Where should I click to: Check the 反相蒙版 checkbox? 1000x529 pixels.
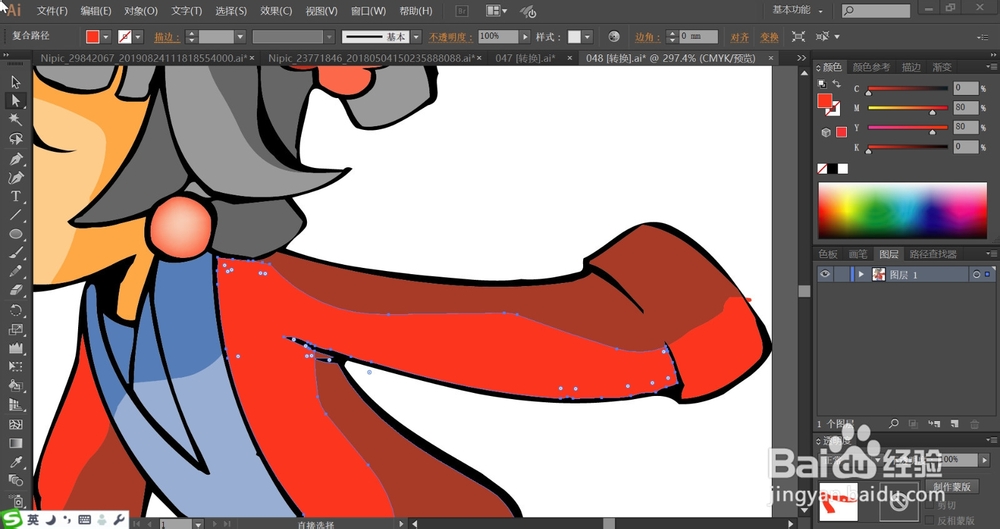(930, 520)
